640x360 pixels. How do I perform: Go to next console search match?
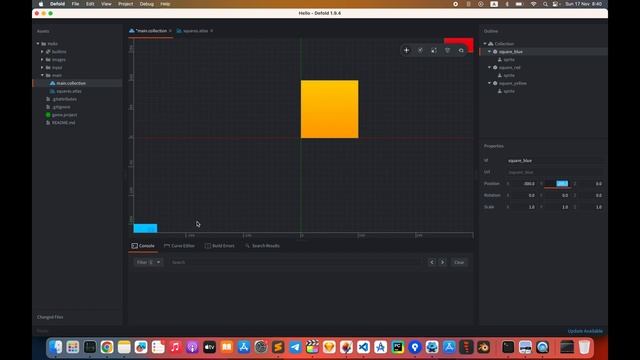pyautogui.click(x=442, y=262)
